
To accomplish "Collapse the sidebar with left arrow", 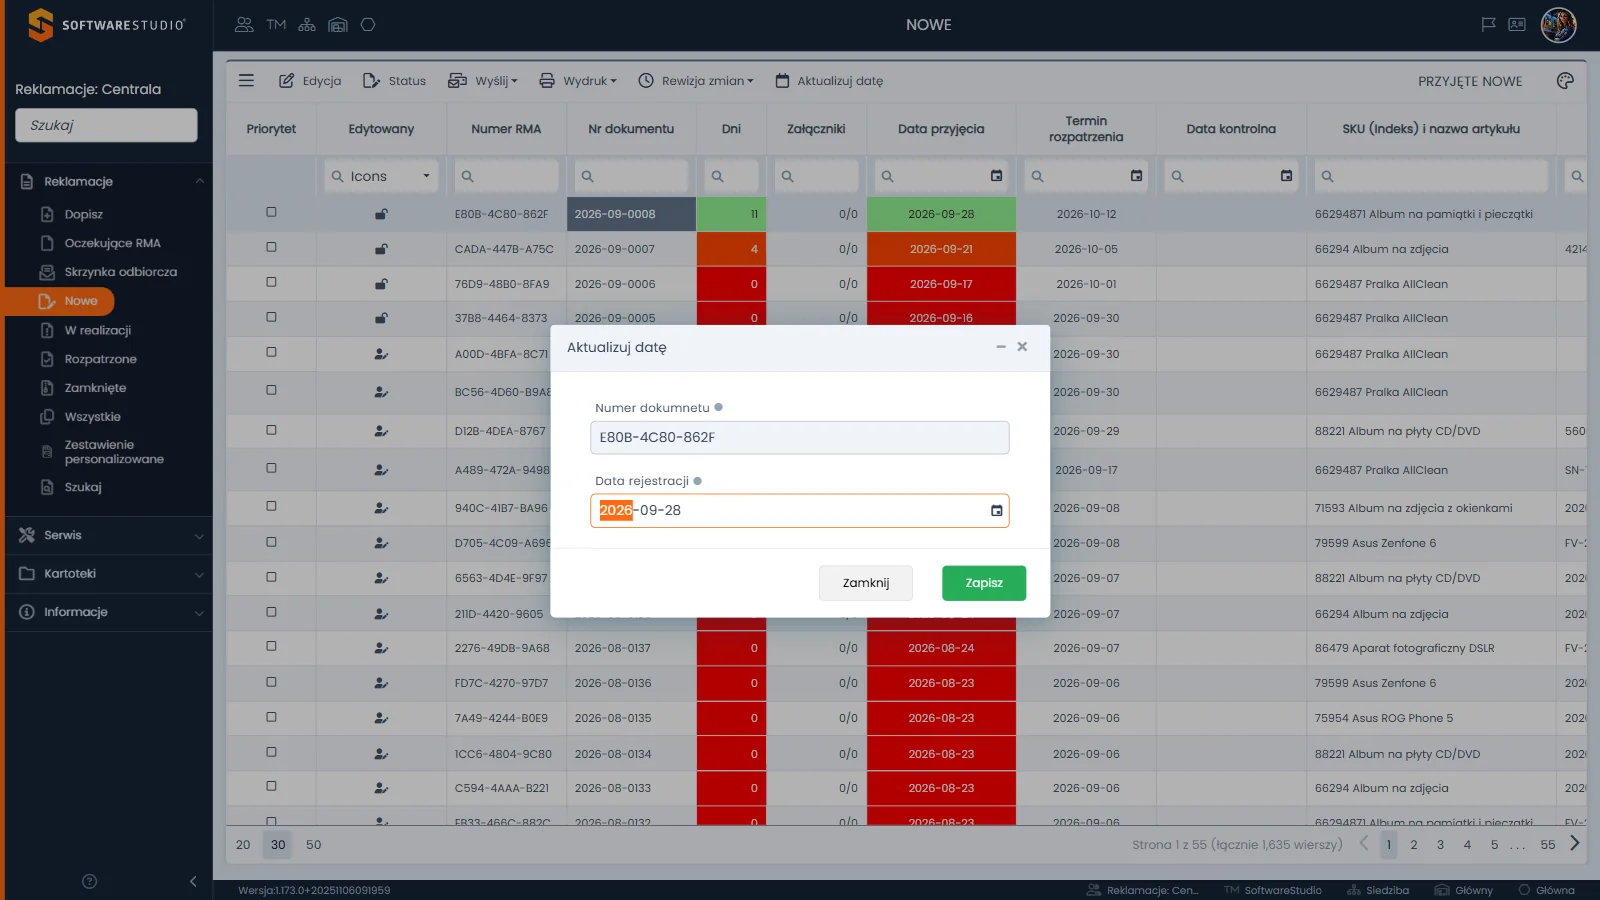I will pos(193,881).
